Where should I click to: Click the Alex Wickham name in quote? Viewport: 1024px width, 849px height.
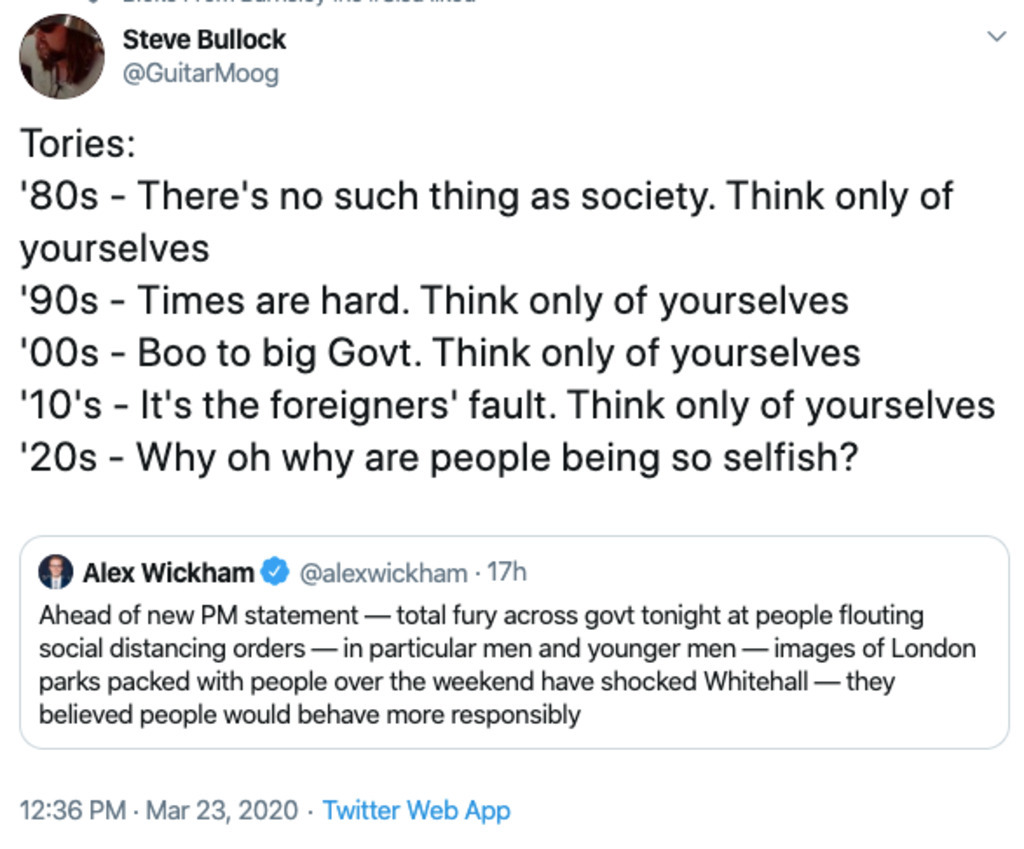(x=168, y=573)
